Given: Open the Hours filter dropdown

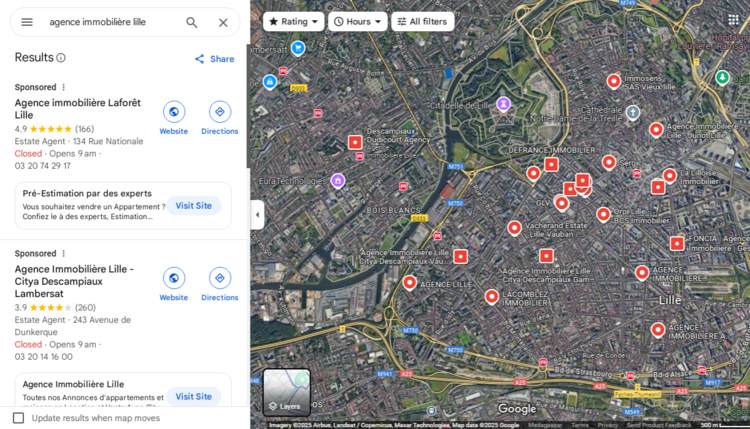Looking at the screenshot, I should (357, 22).
